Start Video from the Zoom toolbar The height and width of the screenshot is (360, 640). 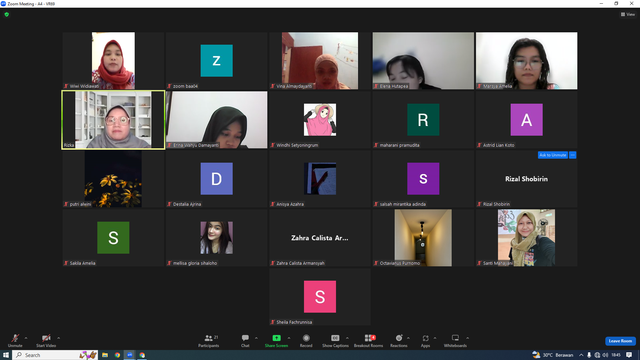point(46,340)
